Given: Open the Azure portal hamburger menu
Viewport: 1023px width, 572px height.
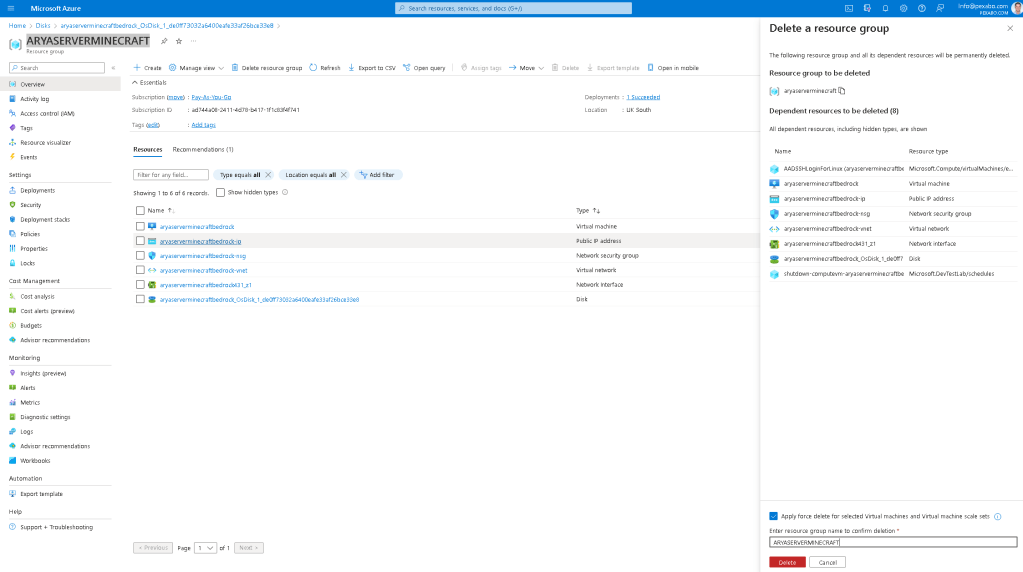Looking at the screenshot, I should [10, 8].
